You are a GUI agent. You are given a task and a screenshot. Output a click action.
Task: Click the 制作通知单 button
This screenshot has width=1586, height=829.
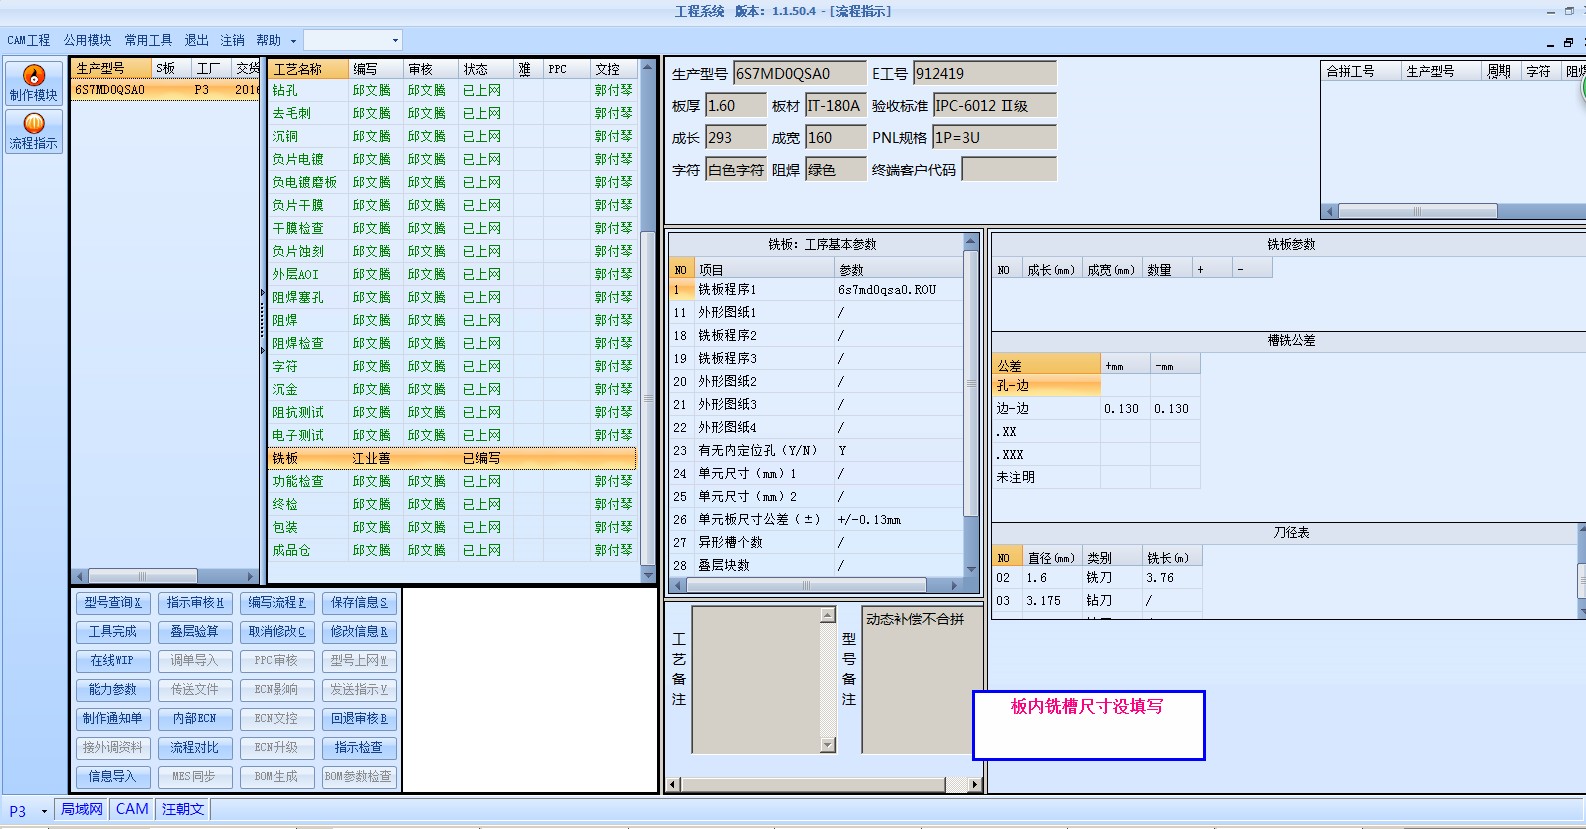[113, 719]
